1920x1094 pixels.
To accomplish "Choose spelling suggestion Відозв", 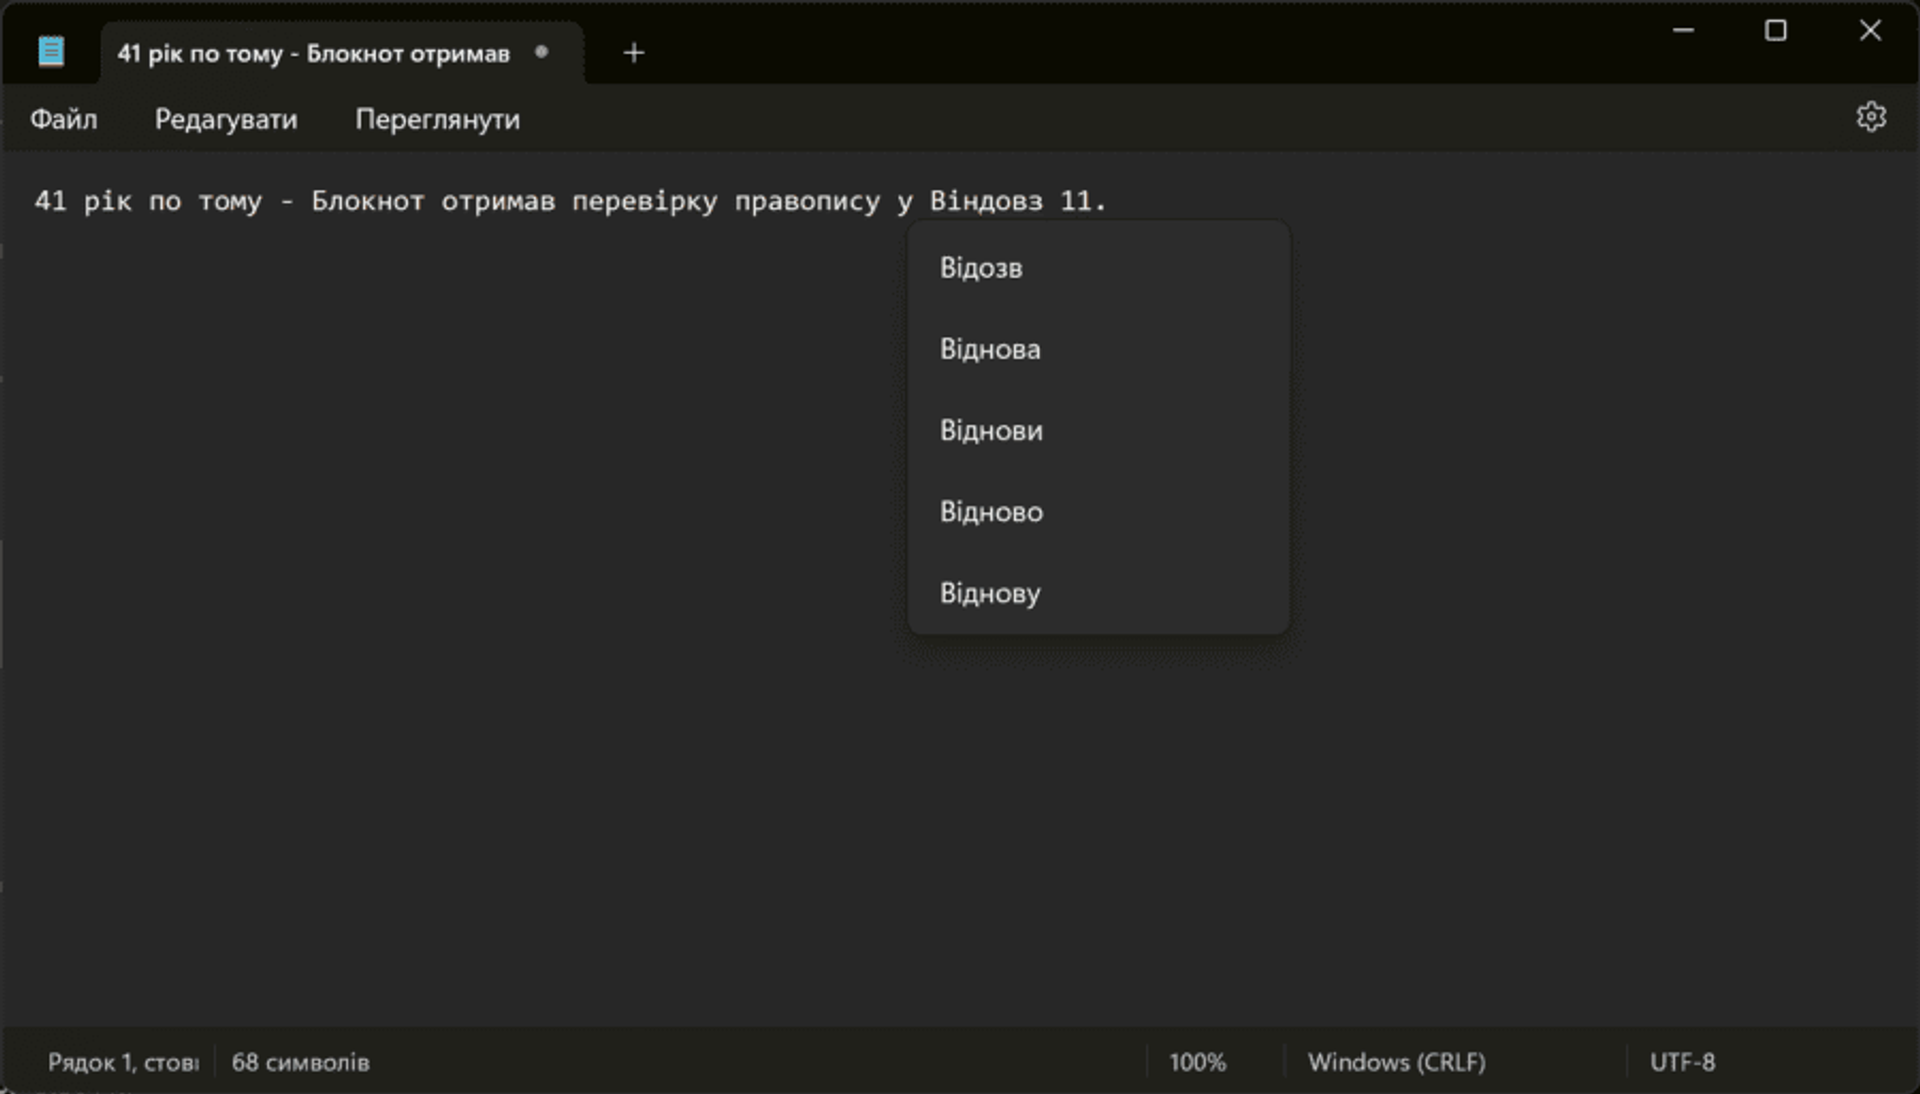I will coord(1098,268).
